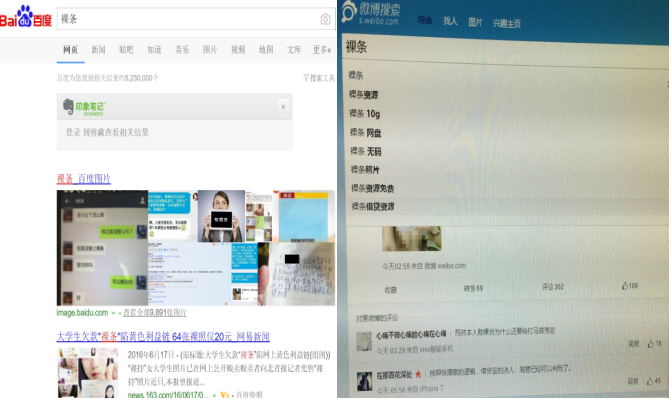Open the 贴吧 tab
The width and height of the screenshot is (672, 408).
[x=126, y=50]
